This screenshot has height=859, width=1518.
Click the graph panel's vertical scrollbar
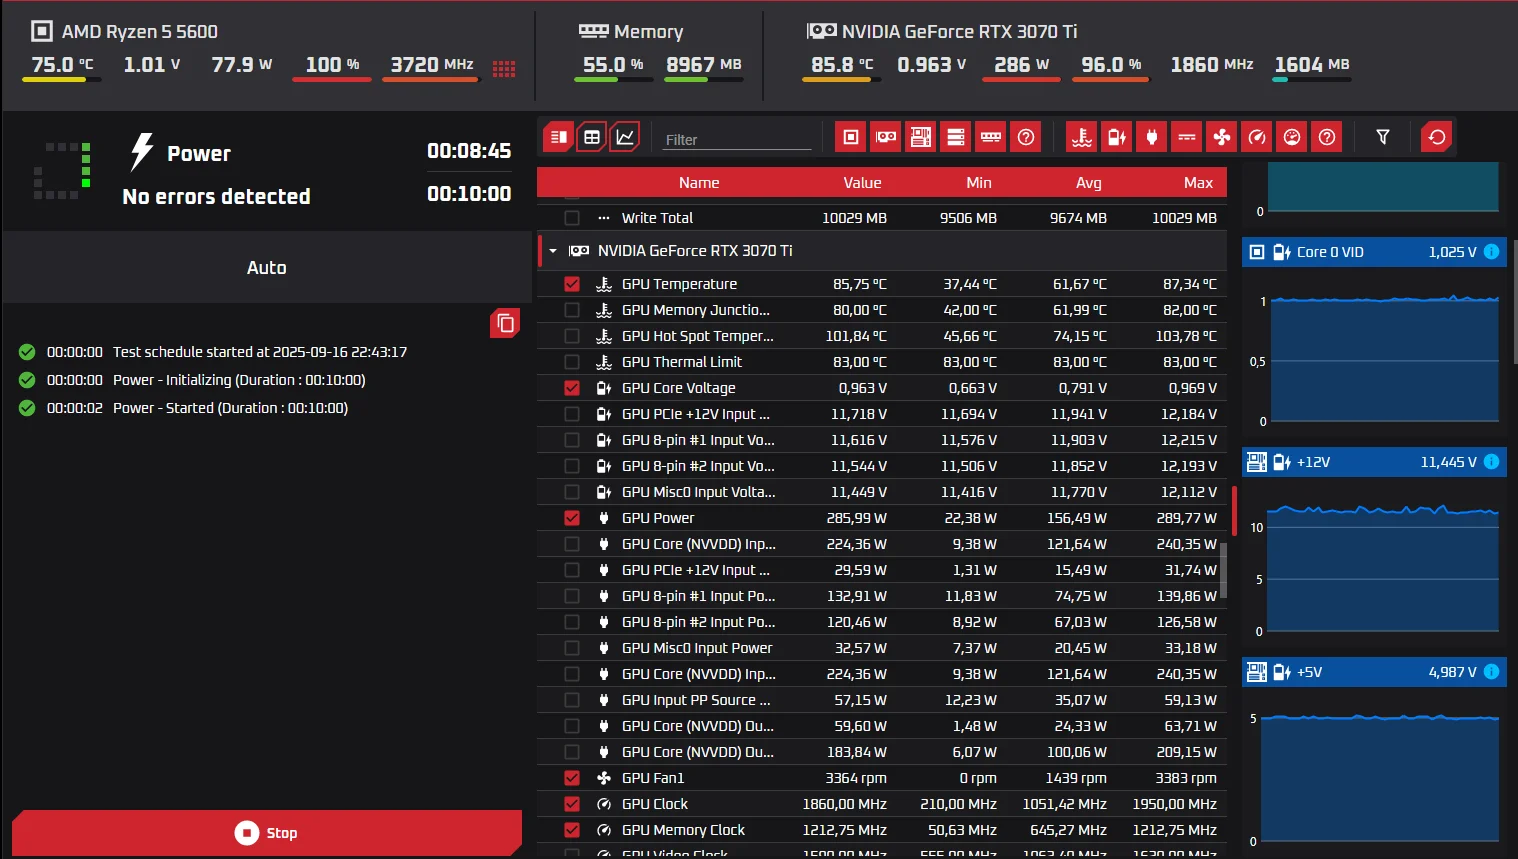pos(1514,300)
